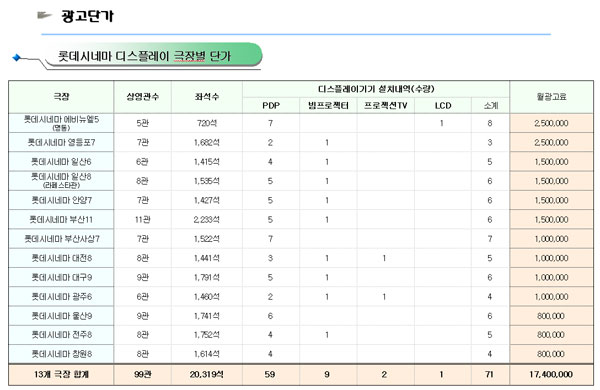Click the 11관 cell in the 부산11 row
Screen dimensions: 600x390
tap(142, 220)
